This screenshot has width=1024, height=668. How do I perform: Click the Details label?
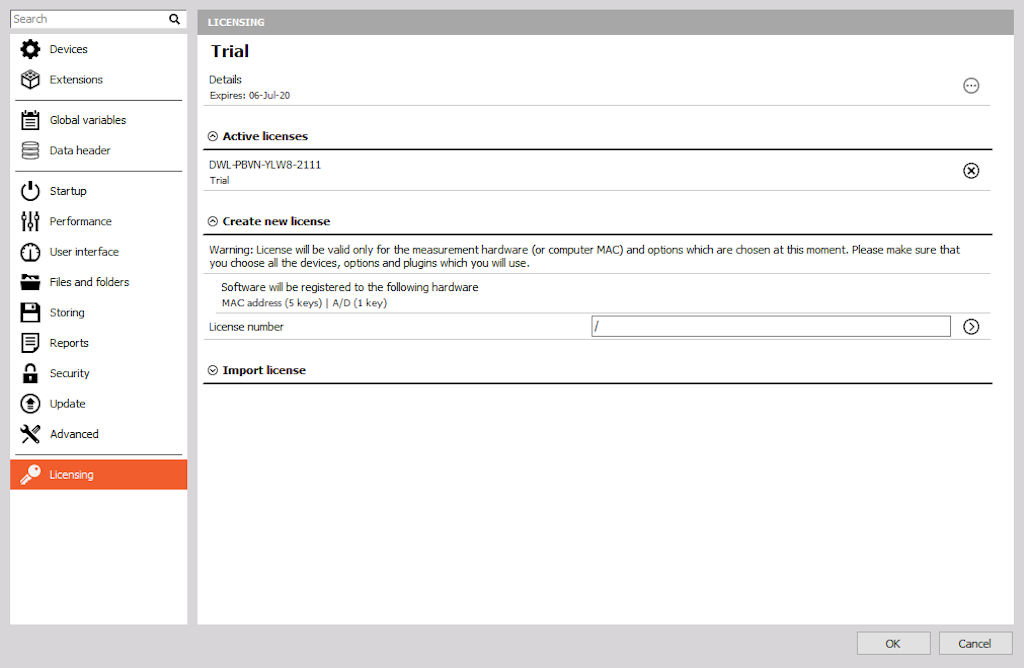(225, 80)
